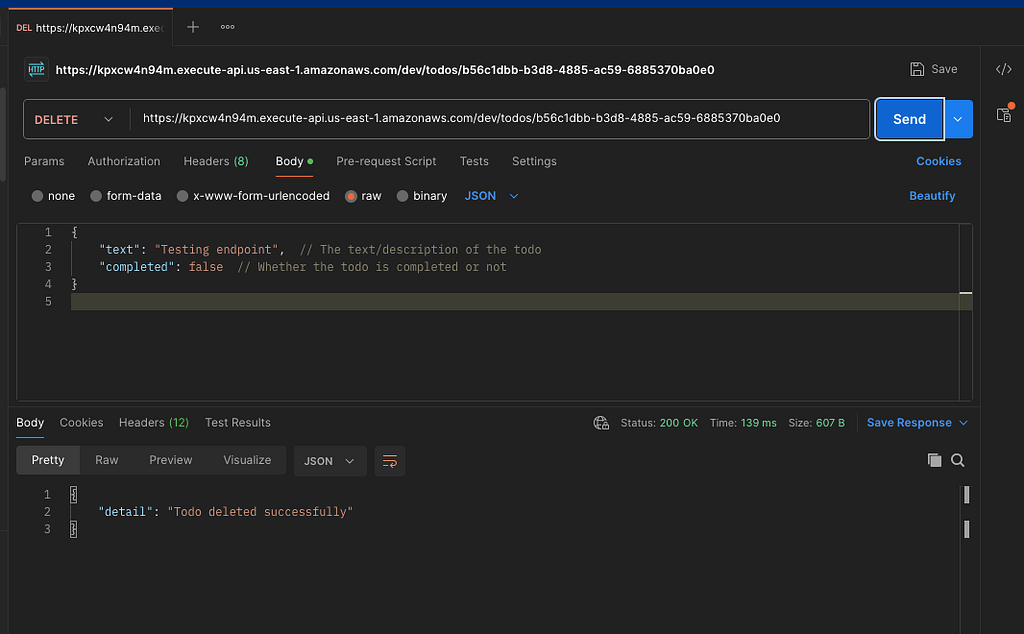Copy the response body to clipboard
This screenshot has height=634, width=1024.
click(x=935, y=460)
